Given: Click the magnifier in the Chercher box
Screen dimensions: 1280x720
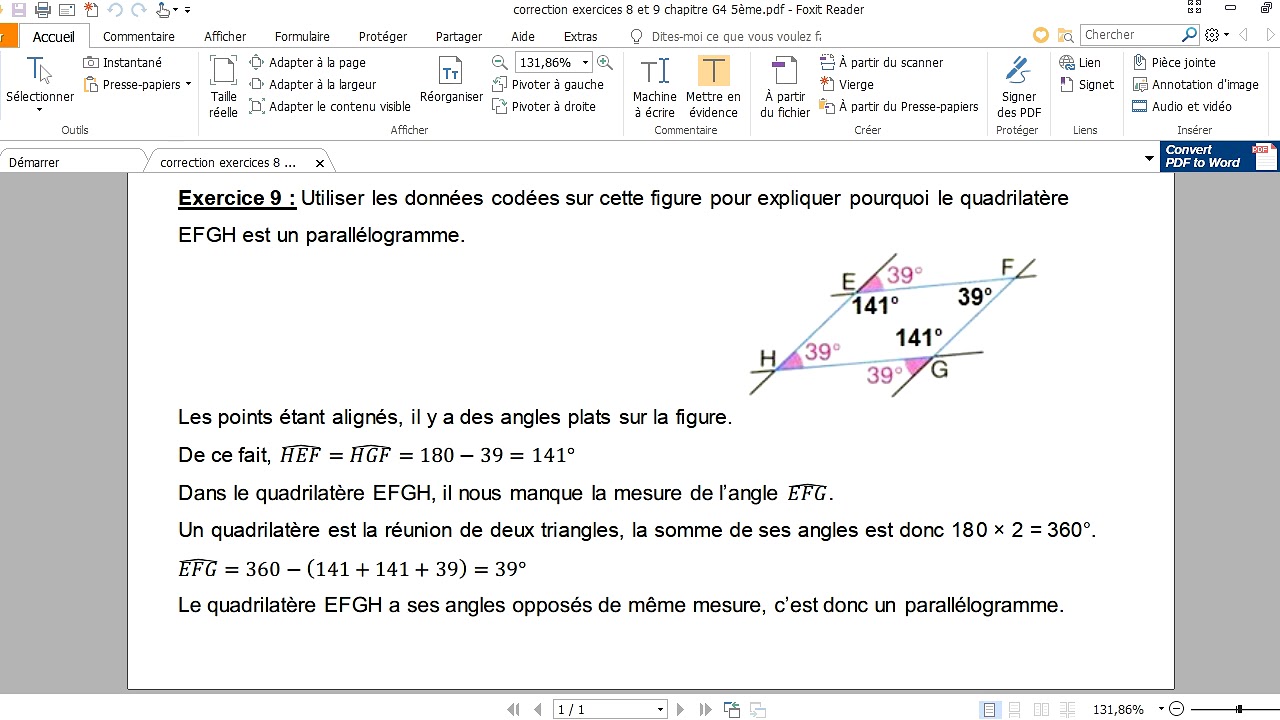Looking at the screenshot, I should 1189,35.
